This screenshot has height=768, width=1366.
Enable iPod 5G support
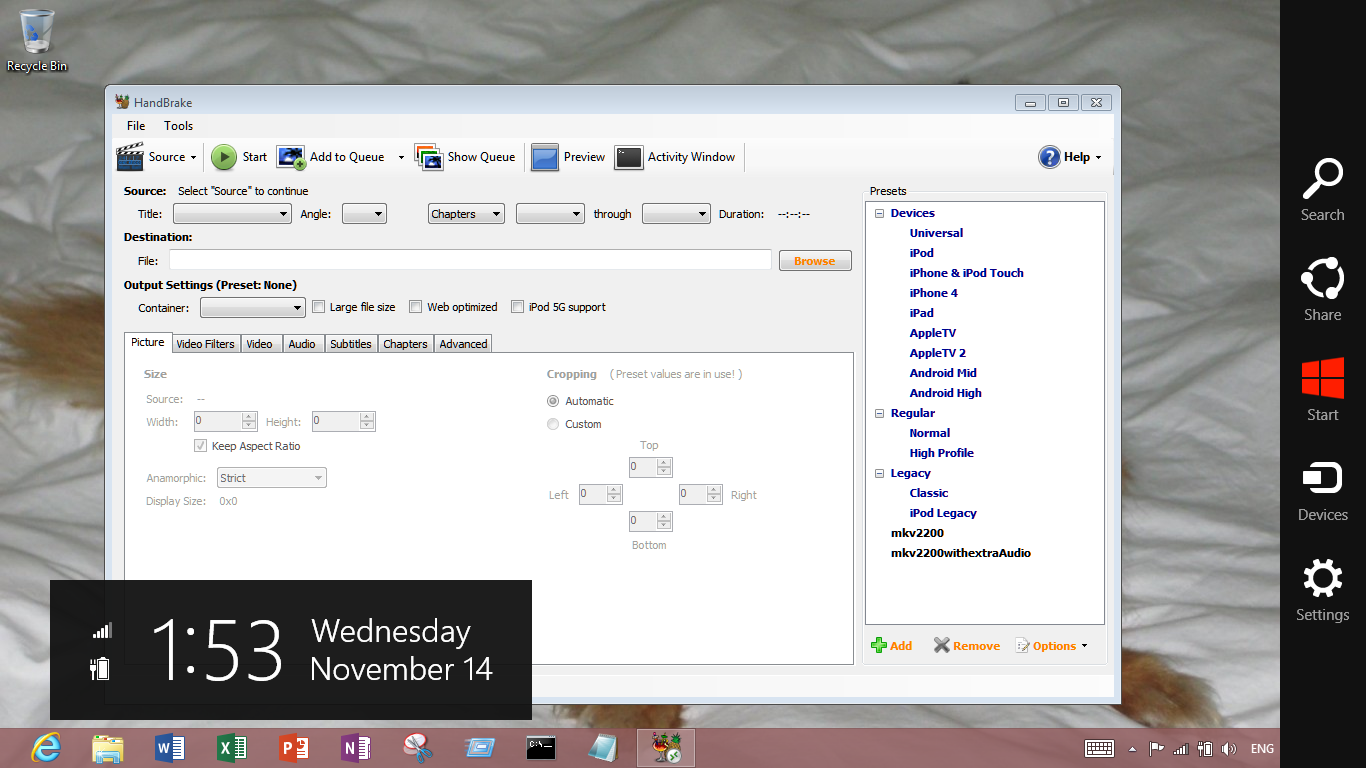pyautogui.click(x=518, y=306)
